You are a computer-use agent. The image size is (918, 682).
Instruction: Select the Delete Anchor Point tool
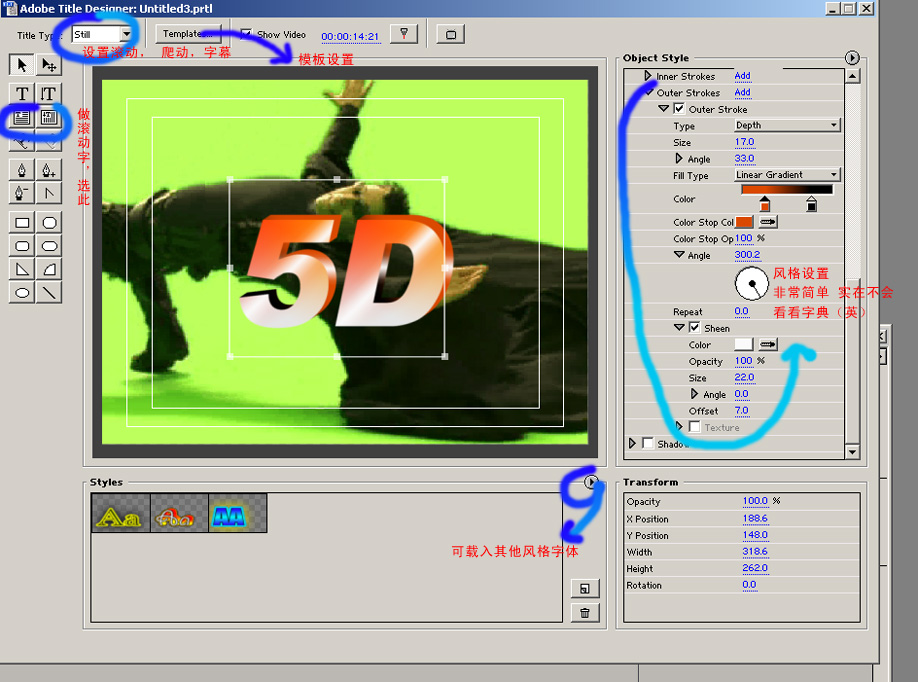tap(22, 193)
